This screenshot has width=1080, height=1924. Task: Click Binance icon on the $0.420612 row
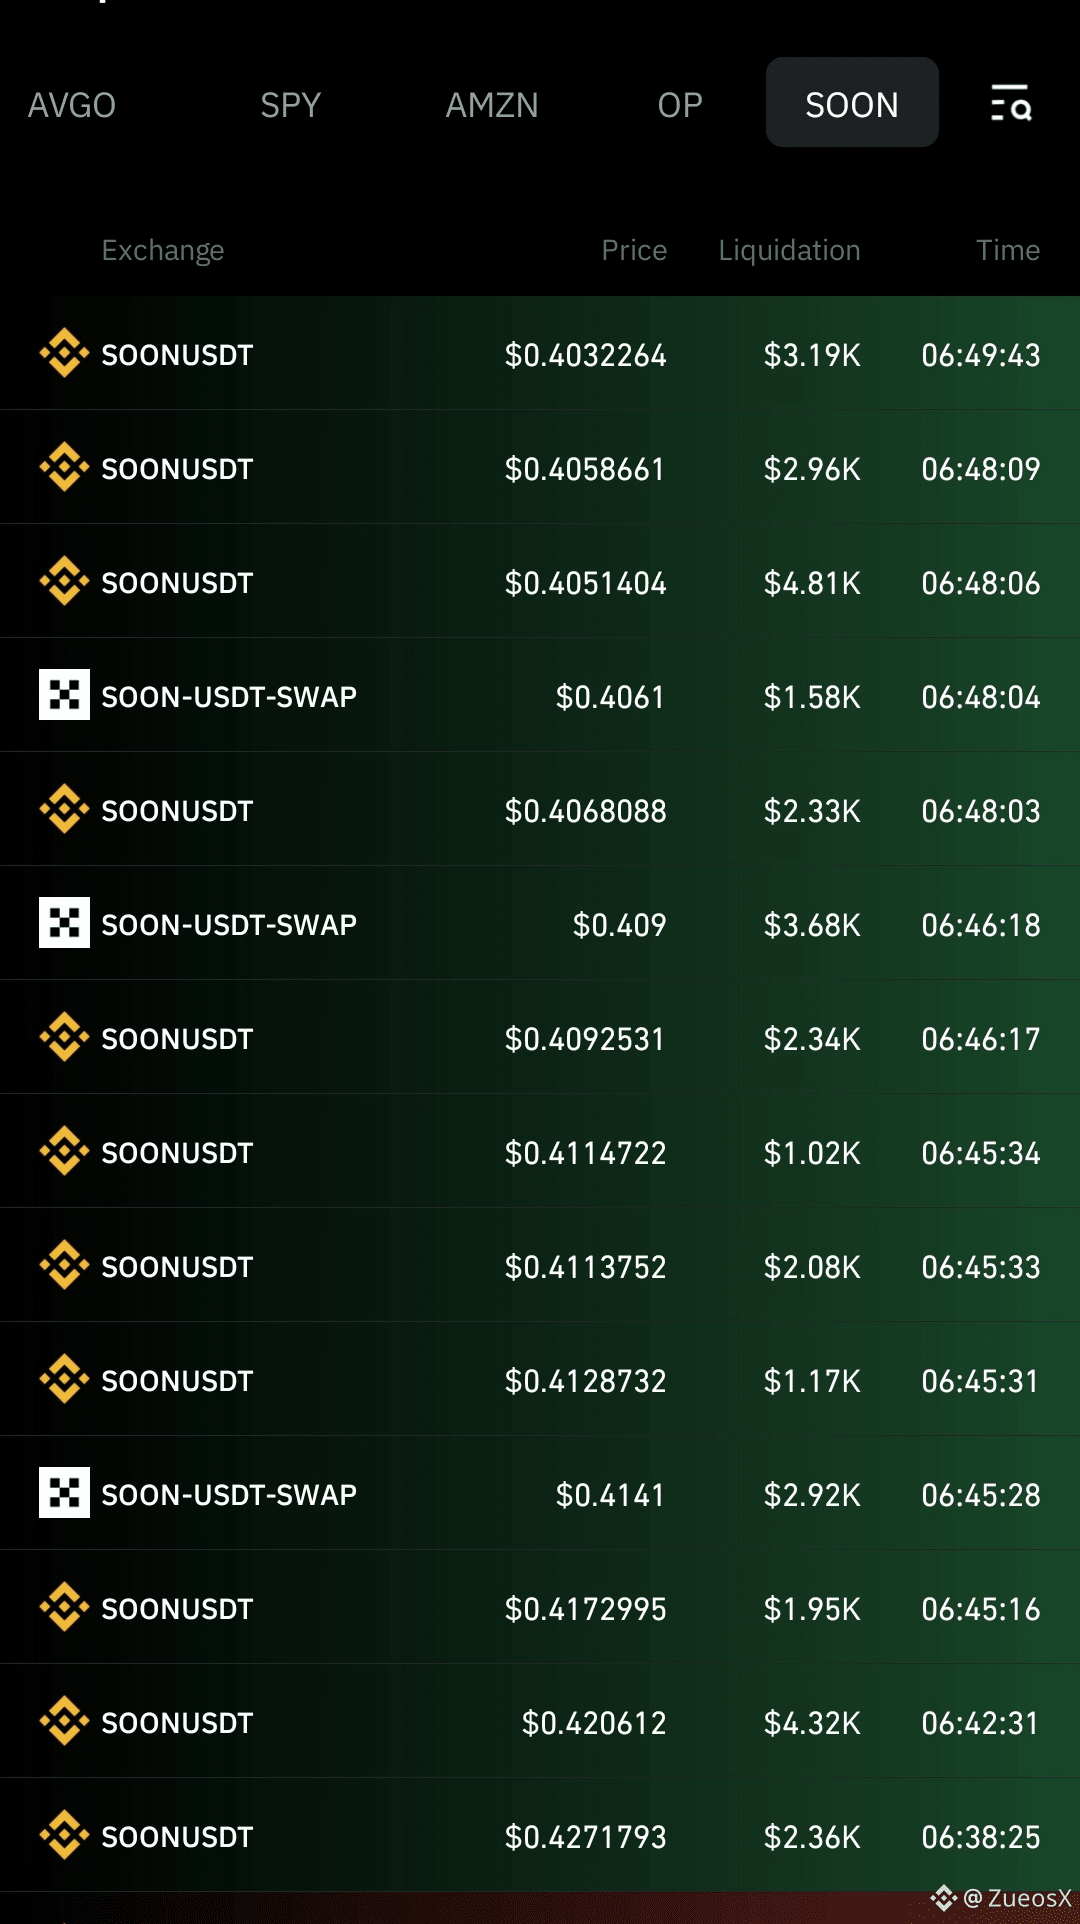tap(64, 1722)
